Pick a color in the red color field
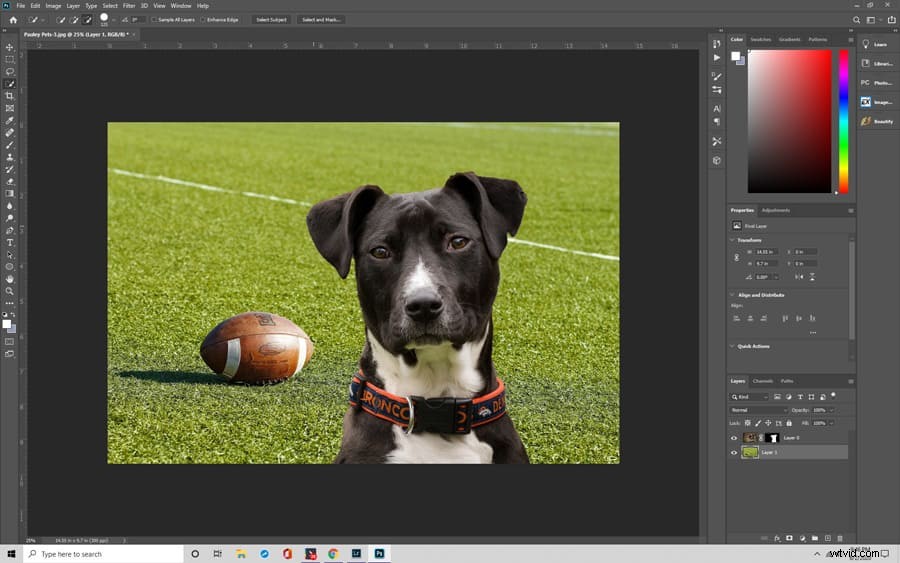The image size is (900, 563). coord(789,121)
